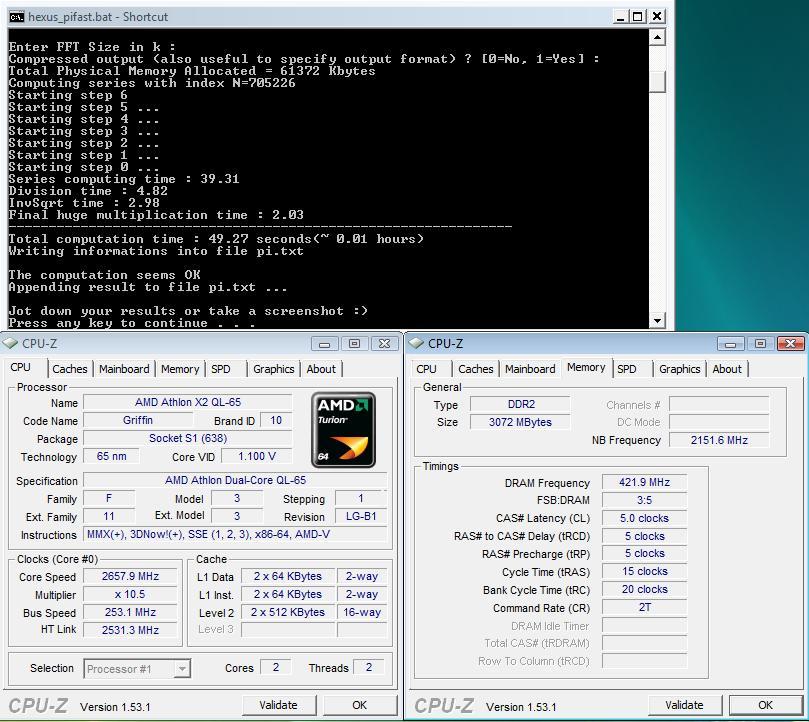Viewport: 809px width, 722px height.
Task: Click the Threads count field
Action: tap(369, 667)
